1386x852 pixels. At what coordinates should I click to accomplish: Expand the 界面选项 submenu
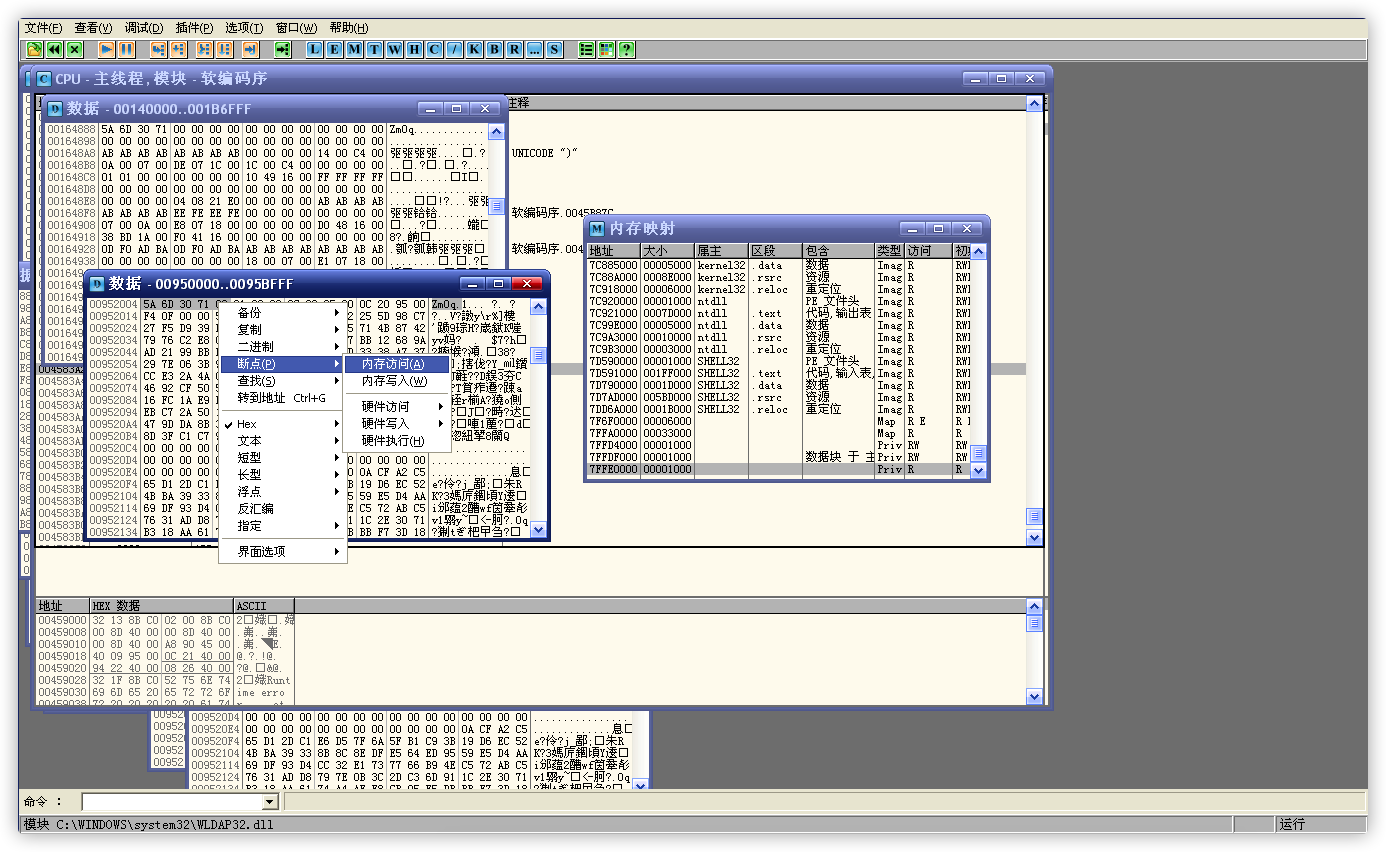262,551
